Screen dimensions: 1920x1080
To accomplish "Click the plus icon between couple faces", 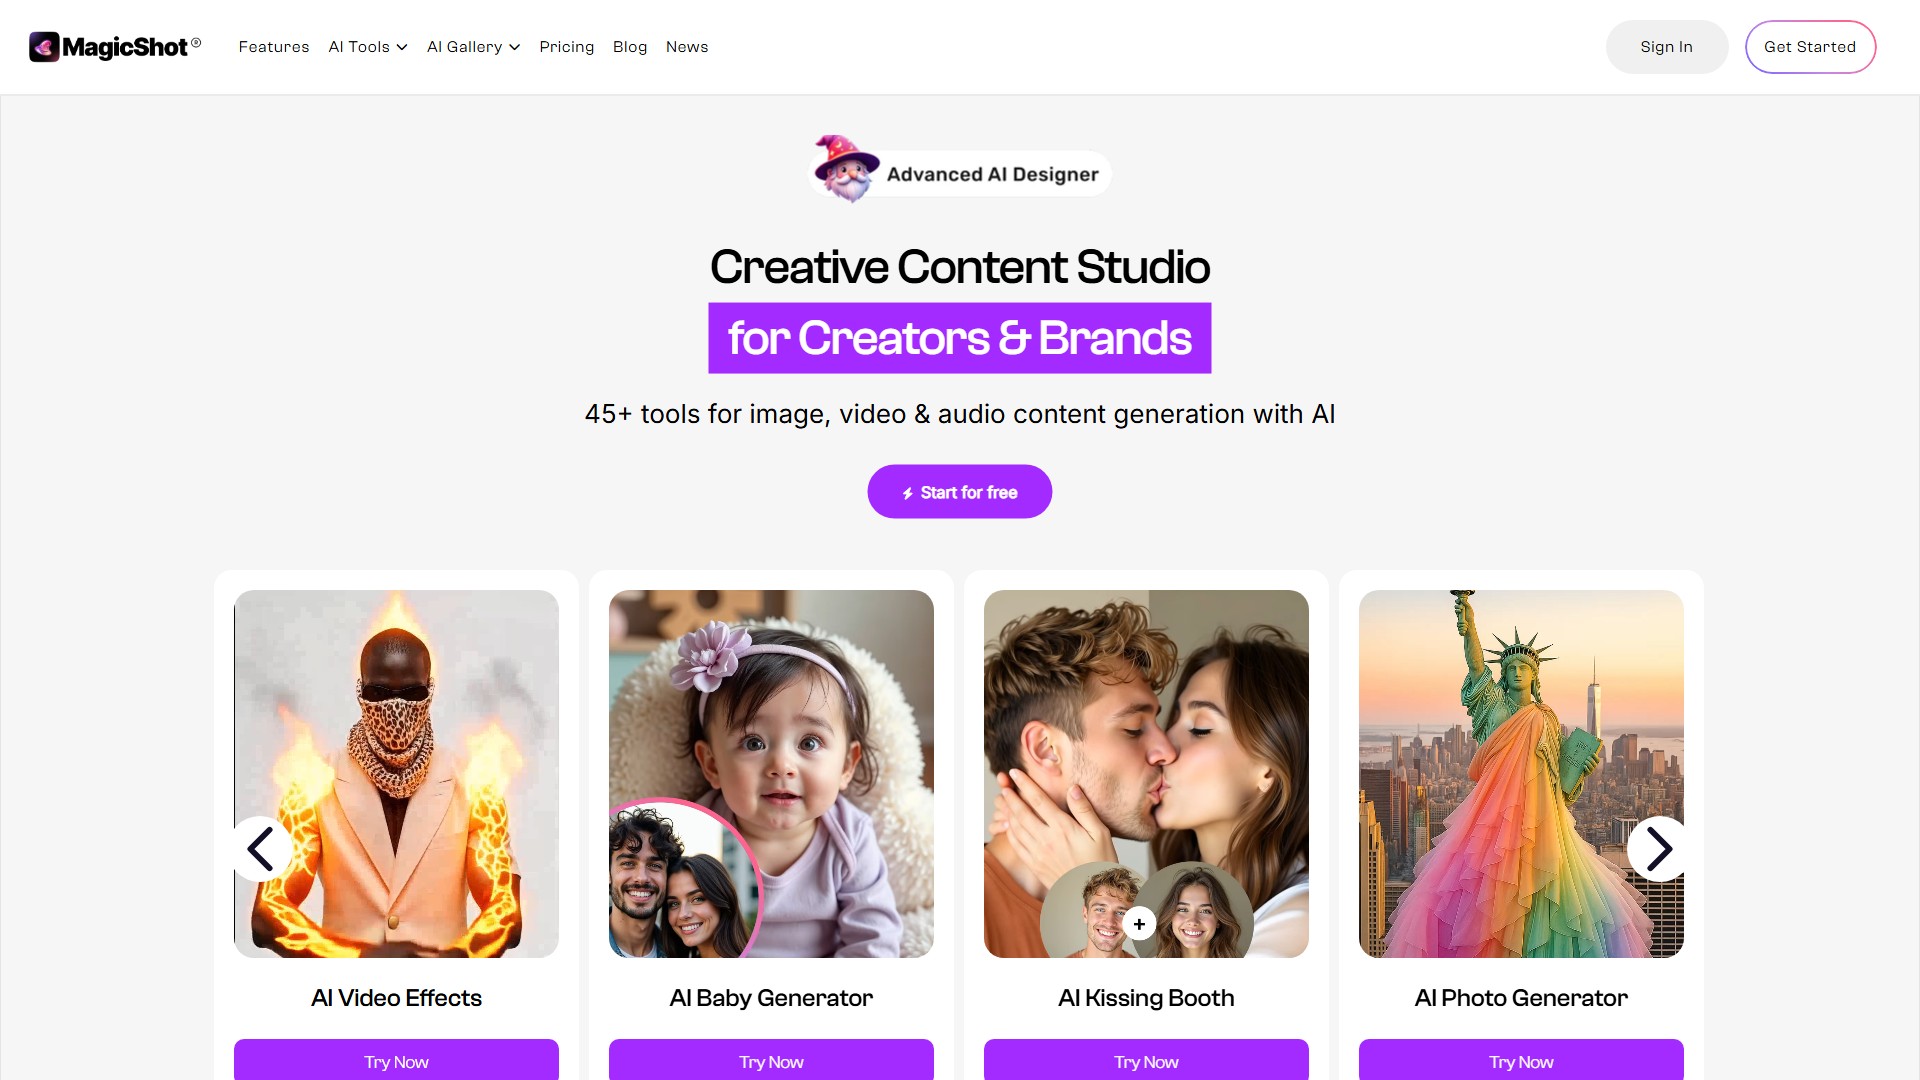I will coord(1139,924).
